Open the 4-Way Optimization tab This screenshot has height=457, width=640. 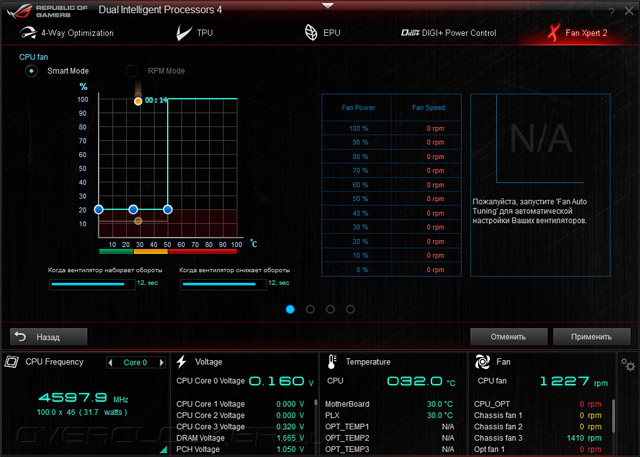click(x=67, y=33)
